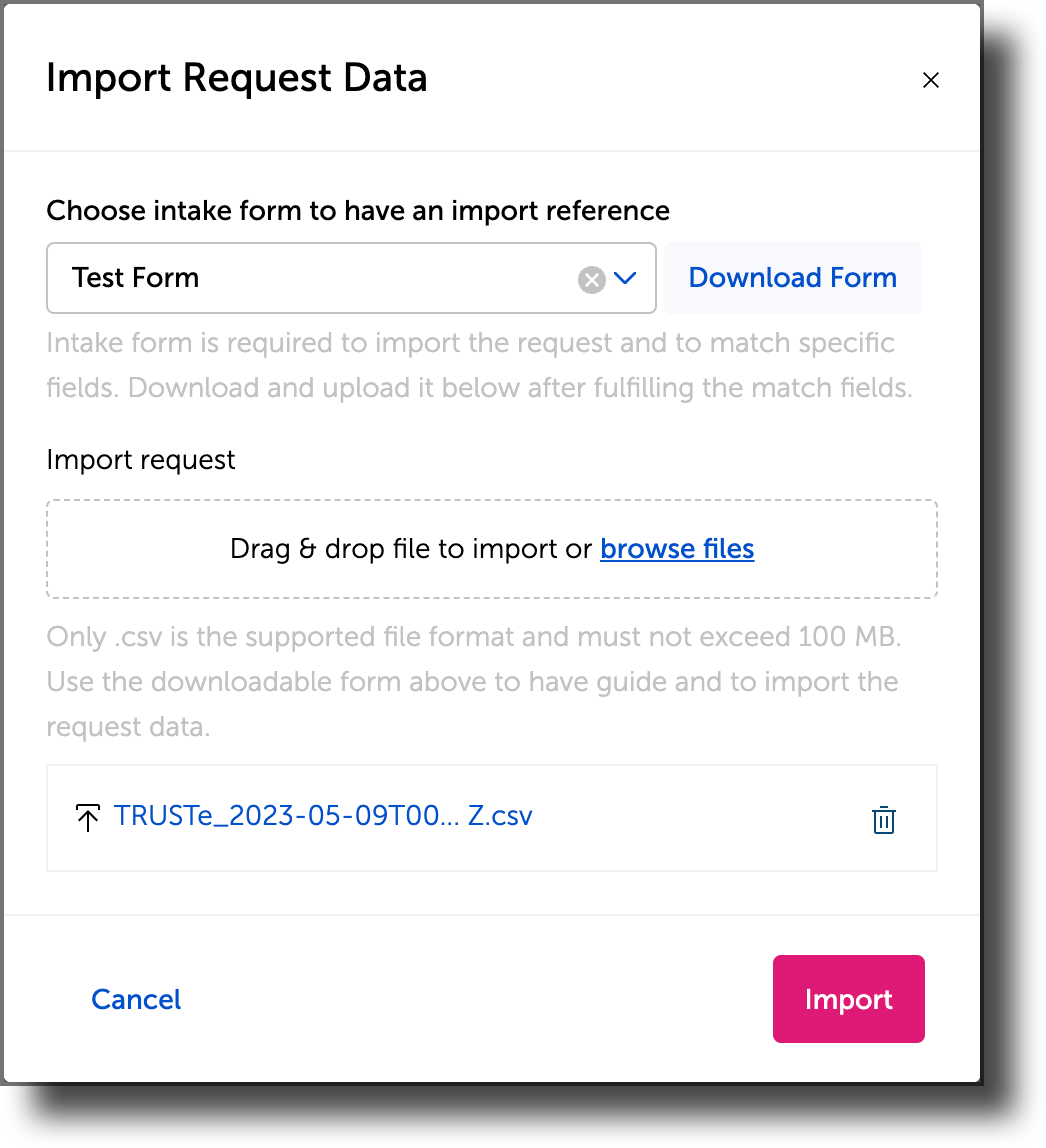Click the upload arrow beside the csv filename

[x=88, y=817]
